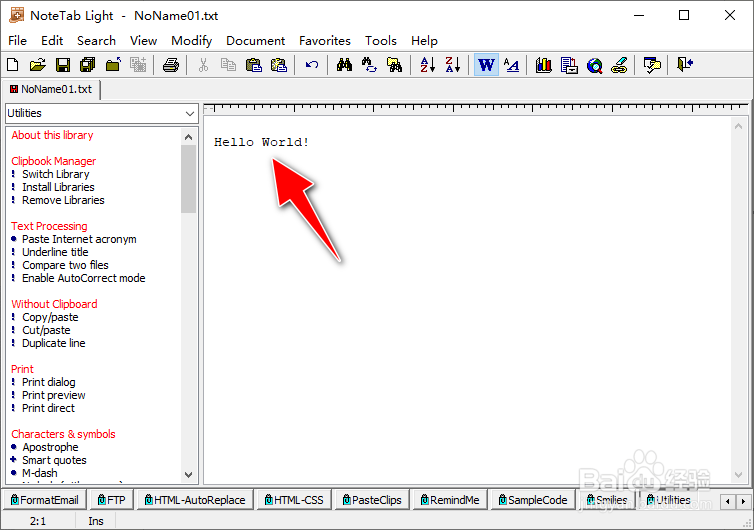Image resolution: width=754 pixels, height=530 pixels.
Task: Save all documents with the stacked disks icon
Action: coord(88,64)
